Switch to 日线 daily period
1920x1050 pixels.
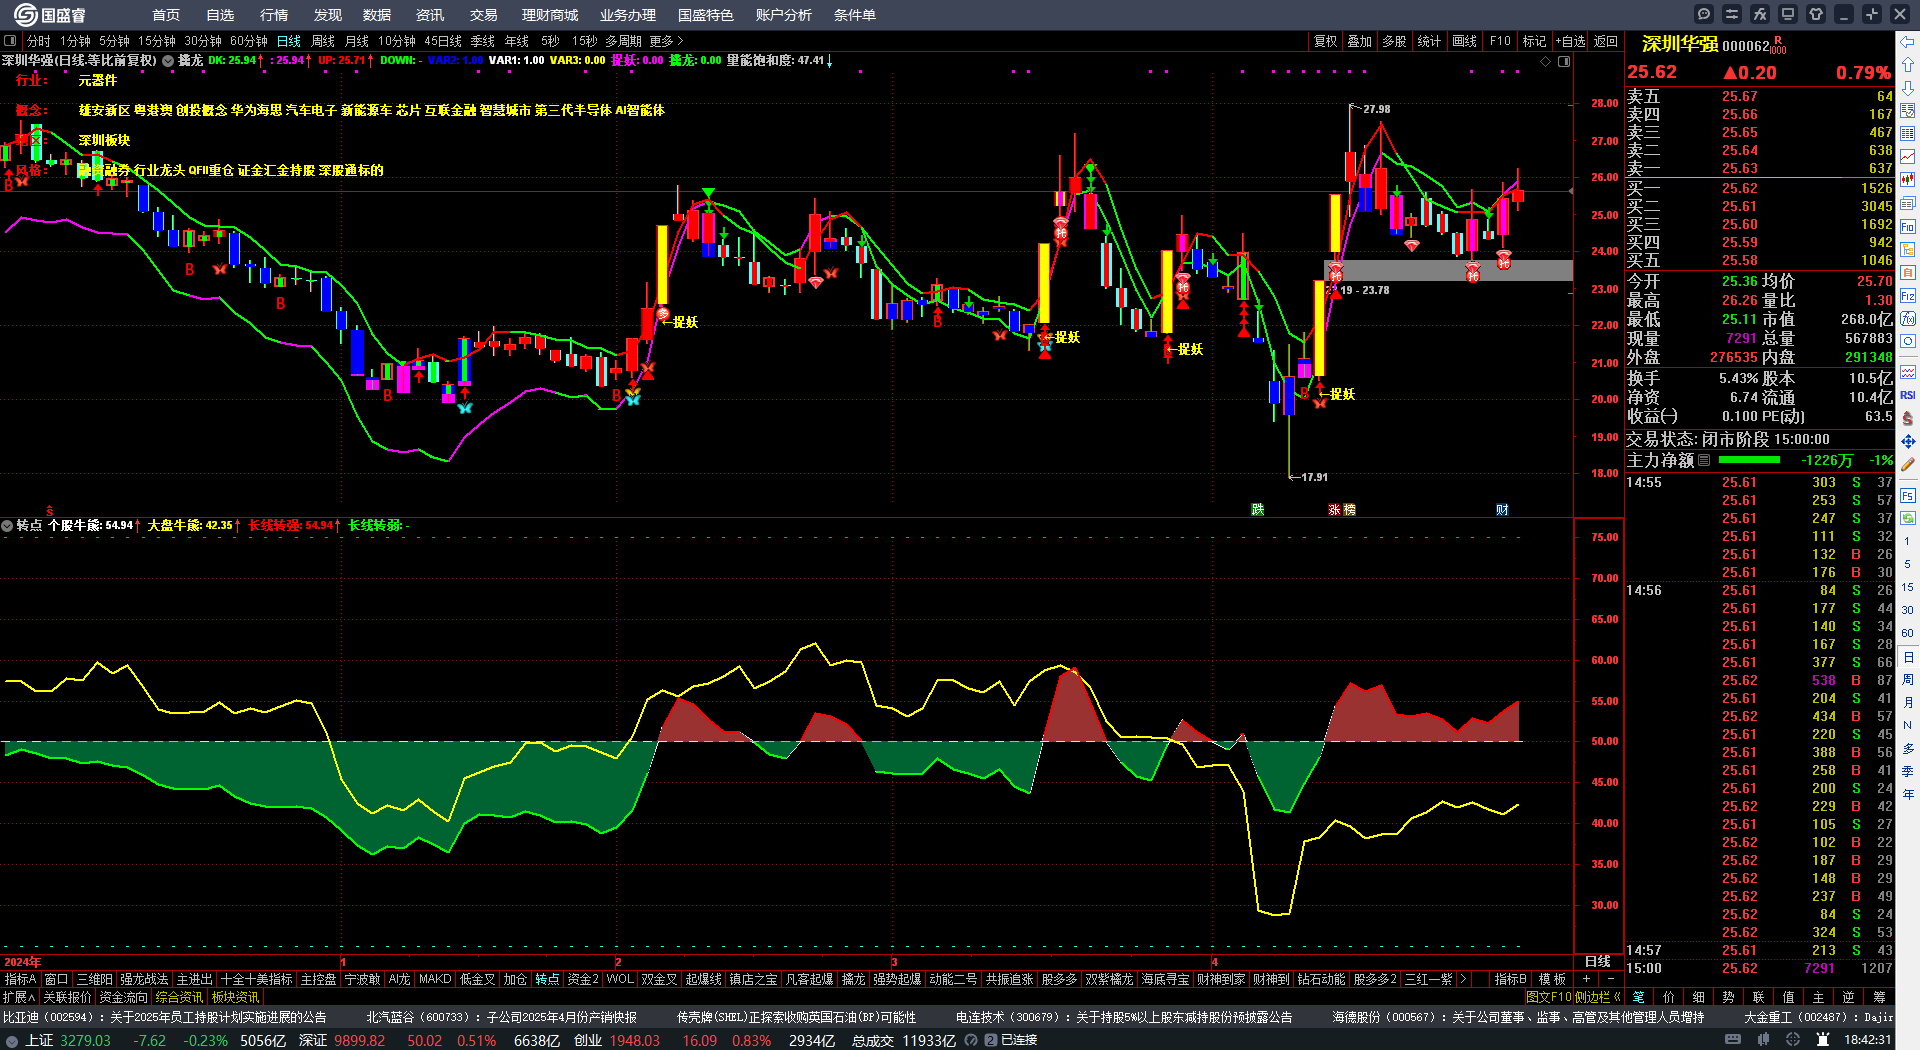(x=289, y=41)
